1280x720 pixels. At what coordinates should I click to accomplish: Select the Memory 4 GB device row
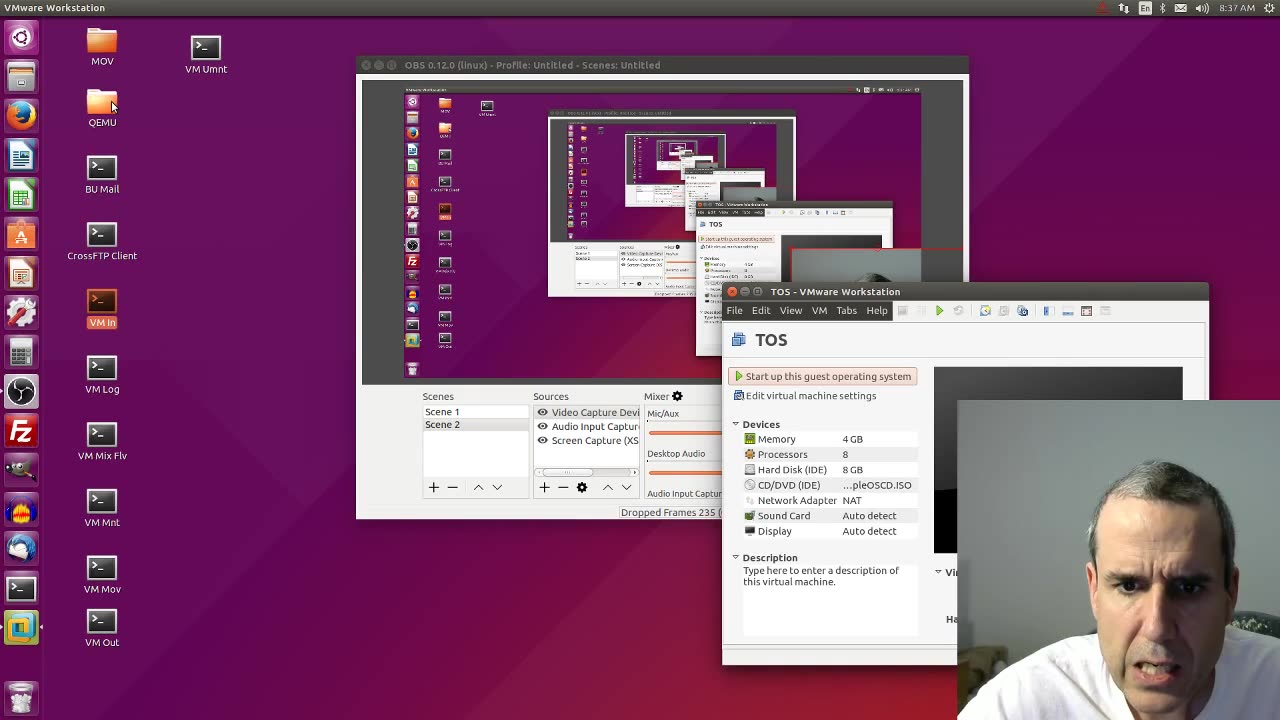[x=829, y=439]
